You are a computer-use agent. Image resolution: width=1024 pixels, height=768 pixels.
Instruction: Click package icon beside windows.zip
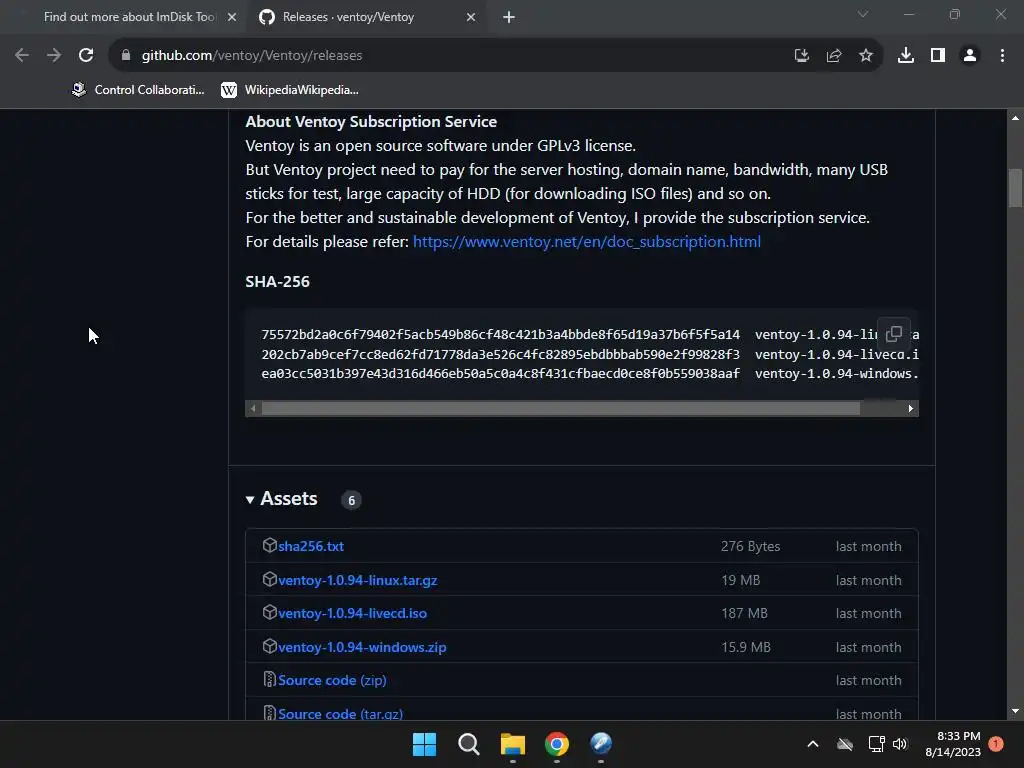pyautogui.click(x=269, y=647)
